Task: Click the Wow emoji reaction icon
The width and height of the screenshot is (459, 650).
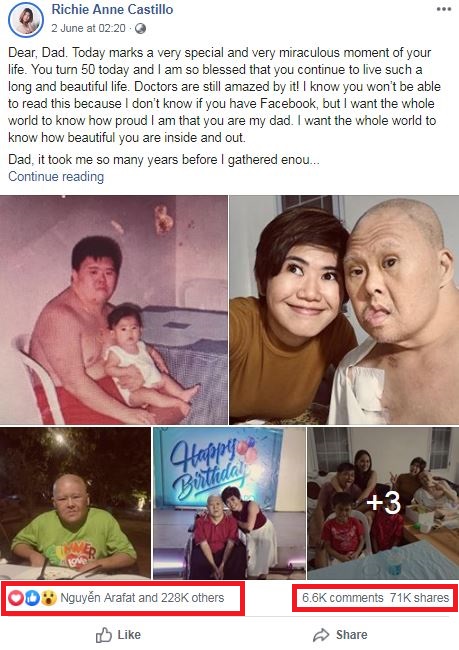Action: tap(49, 598)
